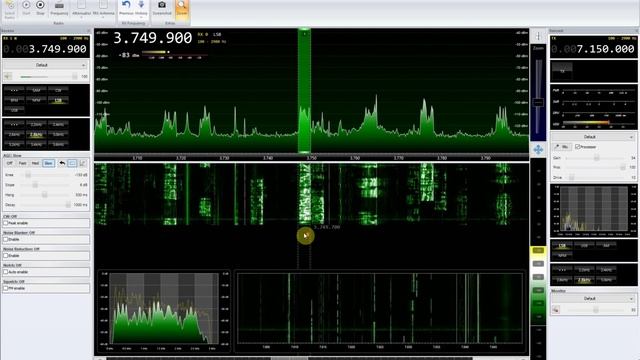Adjust the Monitor volume slider
Image resolution: width=640 pixels, height=360 pixels.
coord(596,310)
